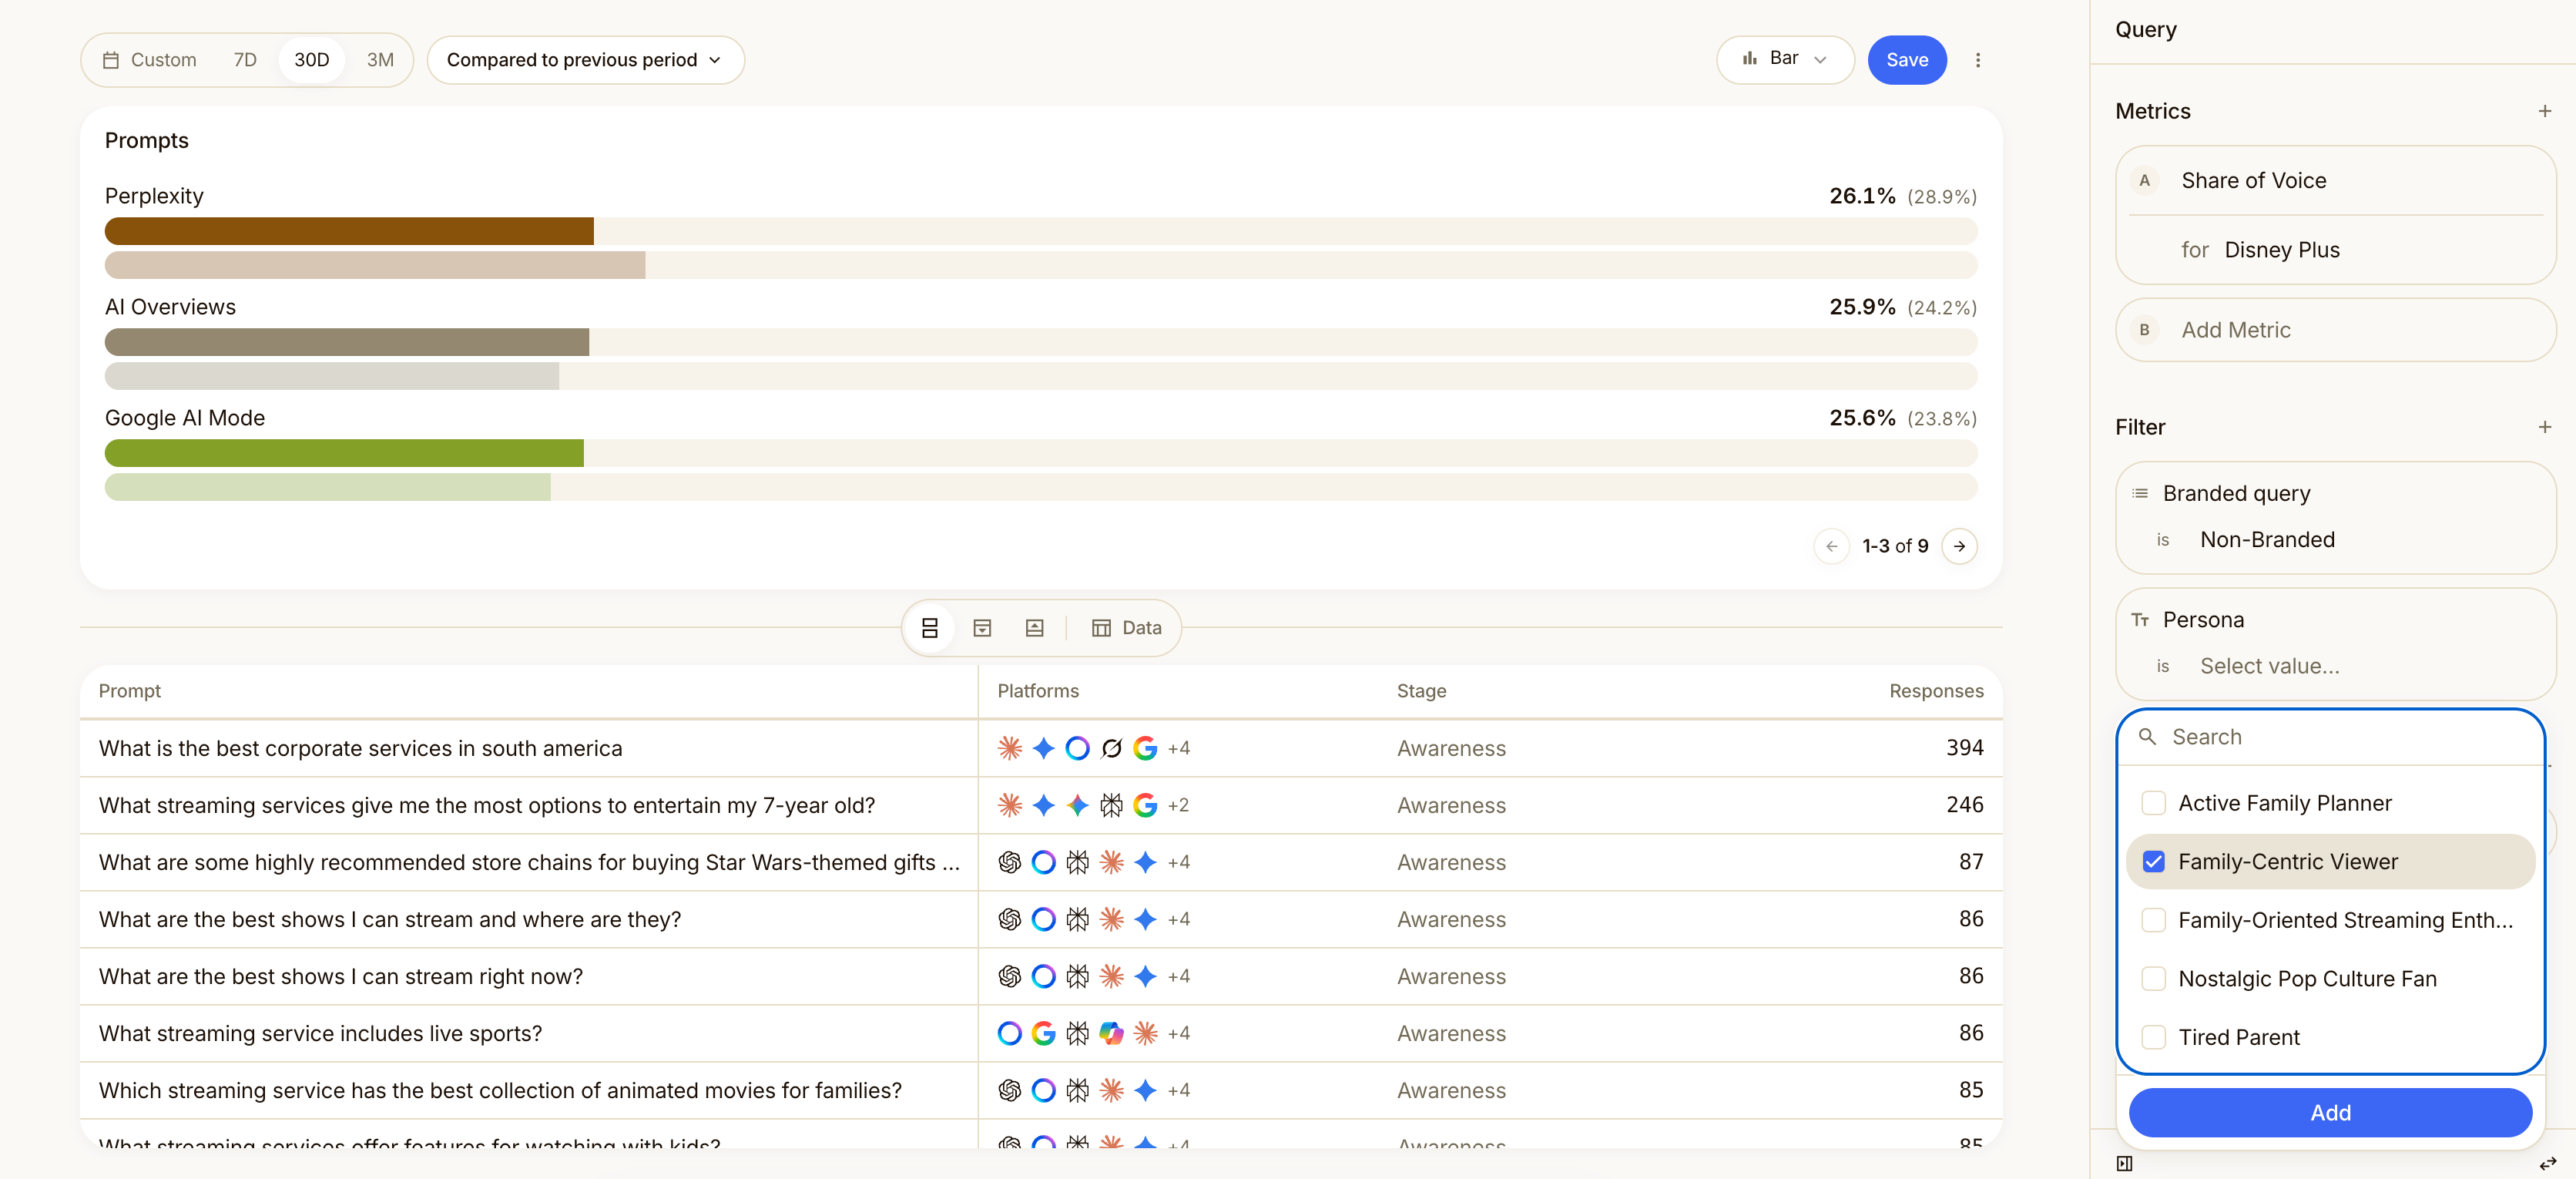Sort by Responses column header
2576x1179 pixels.
coord(1935,691)
